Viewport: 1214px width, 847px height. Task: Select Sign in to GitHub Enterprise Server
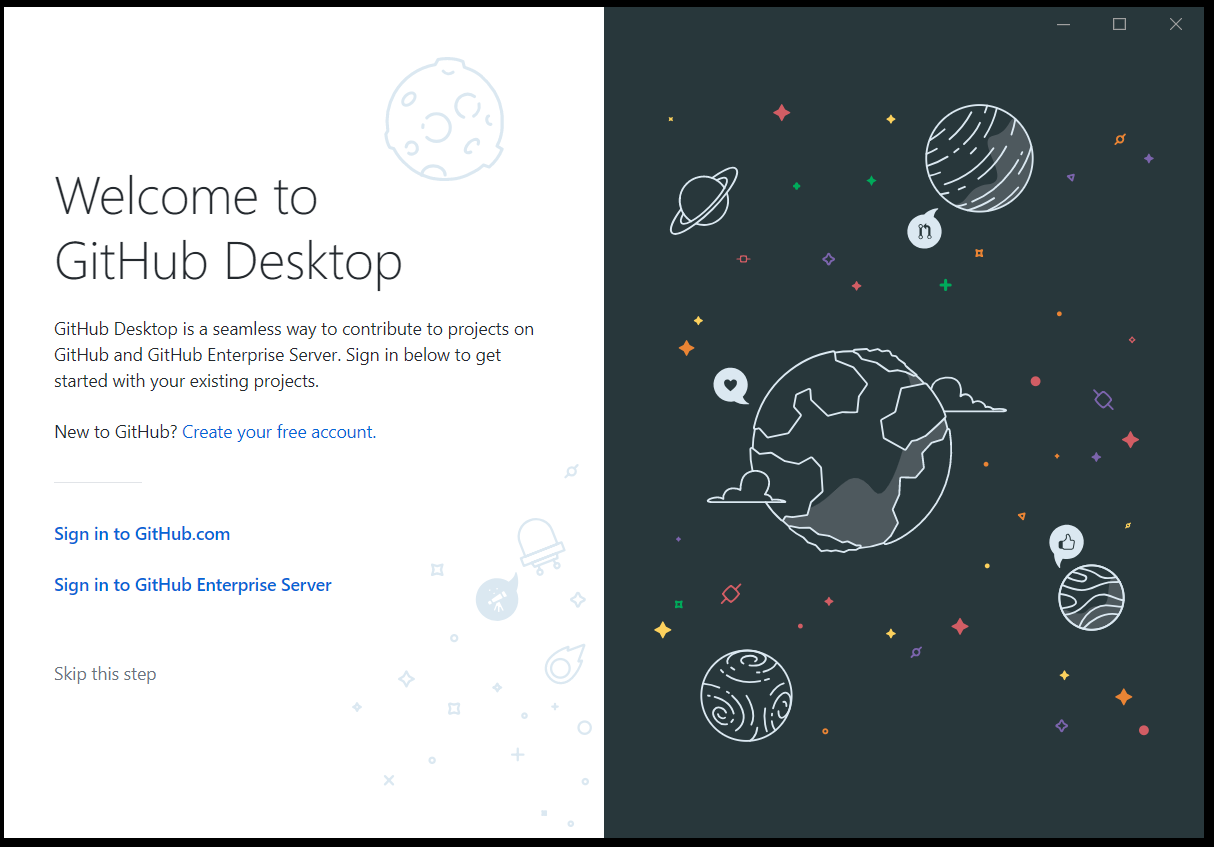(193, 585)
